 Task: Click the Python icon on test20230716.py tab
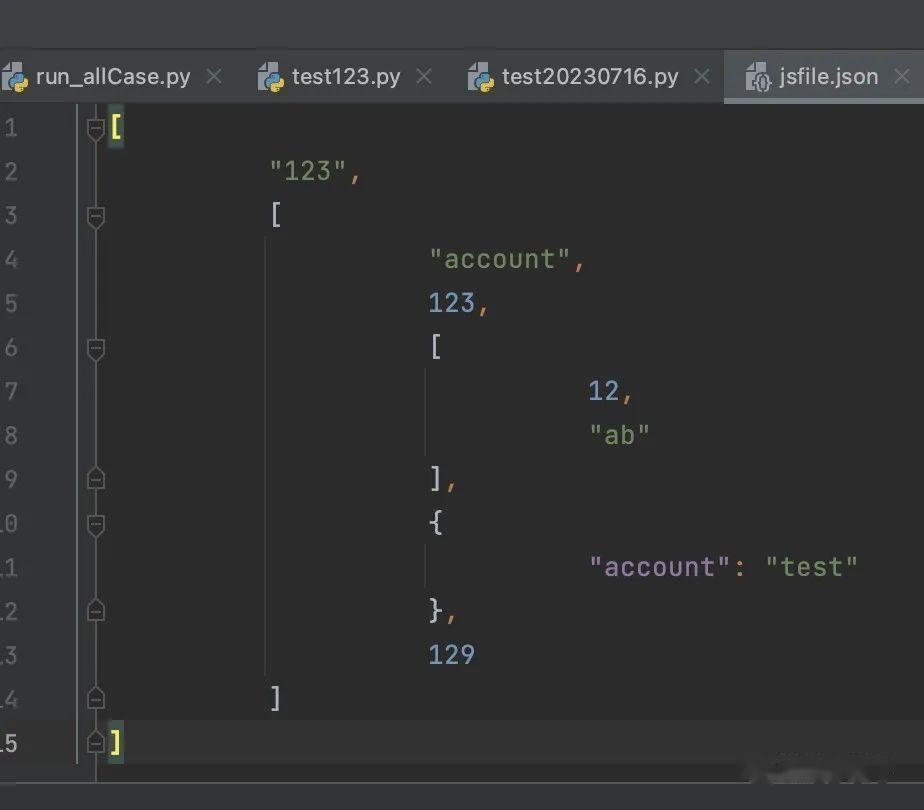480,76
